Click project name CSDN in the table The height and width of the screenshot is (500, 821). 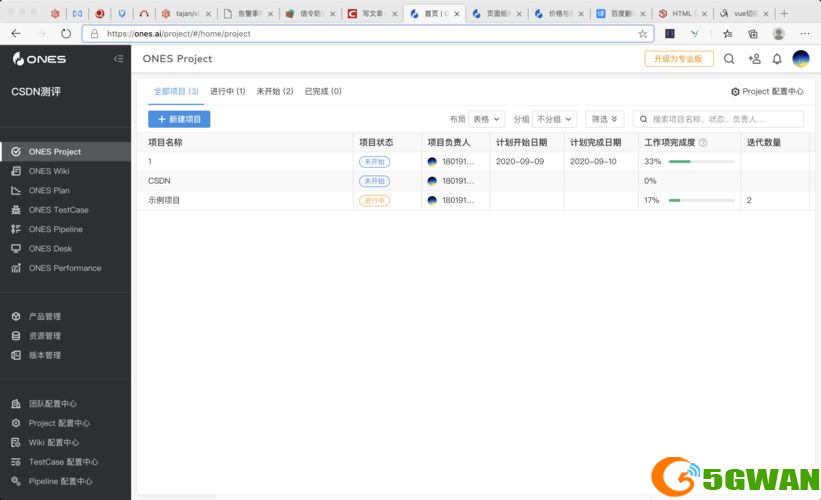click(159, 181)
